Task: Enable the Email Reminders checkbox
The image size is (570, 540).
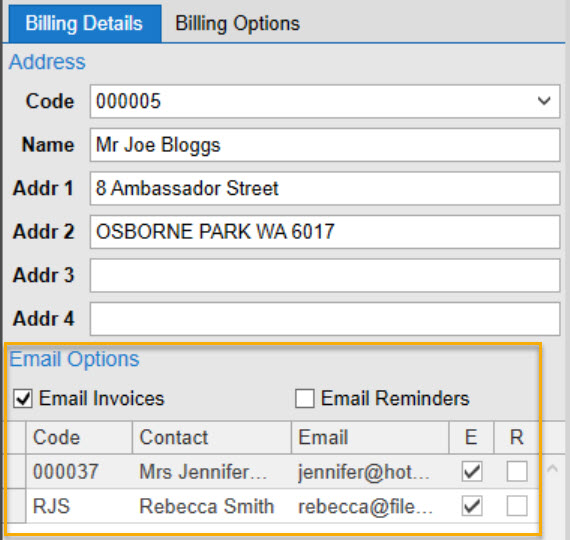Action: pos(305,398)
